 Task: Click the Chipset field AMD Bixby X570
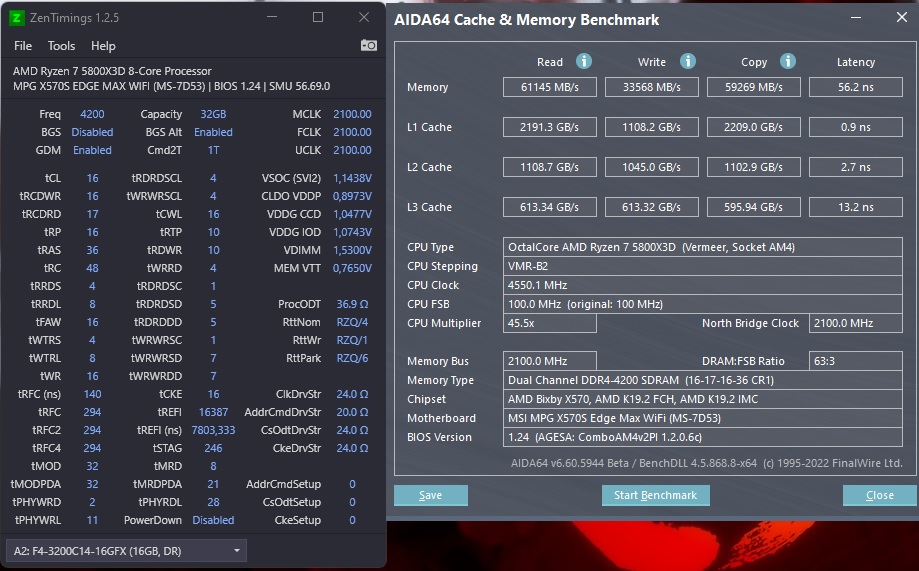[703, 399]
